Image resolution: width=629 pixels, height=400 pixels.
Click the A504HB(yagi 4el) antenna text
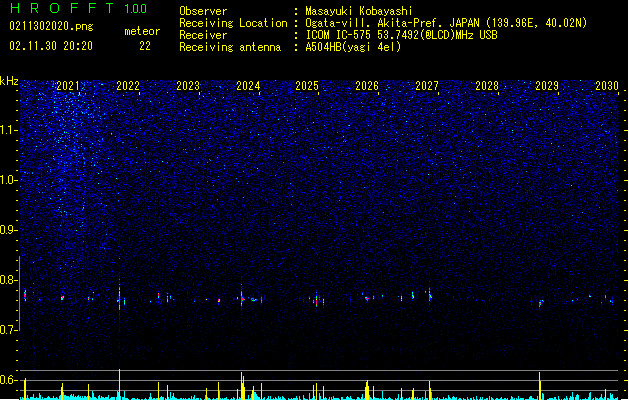click(353, 47)
